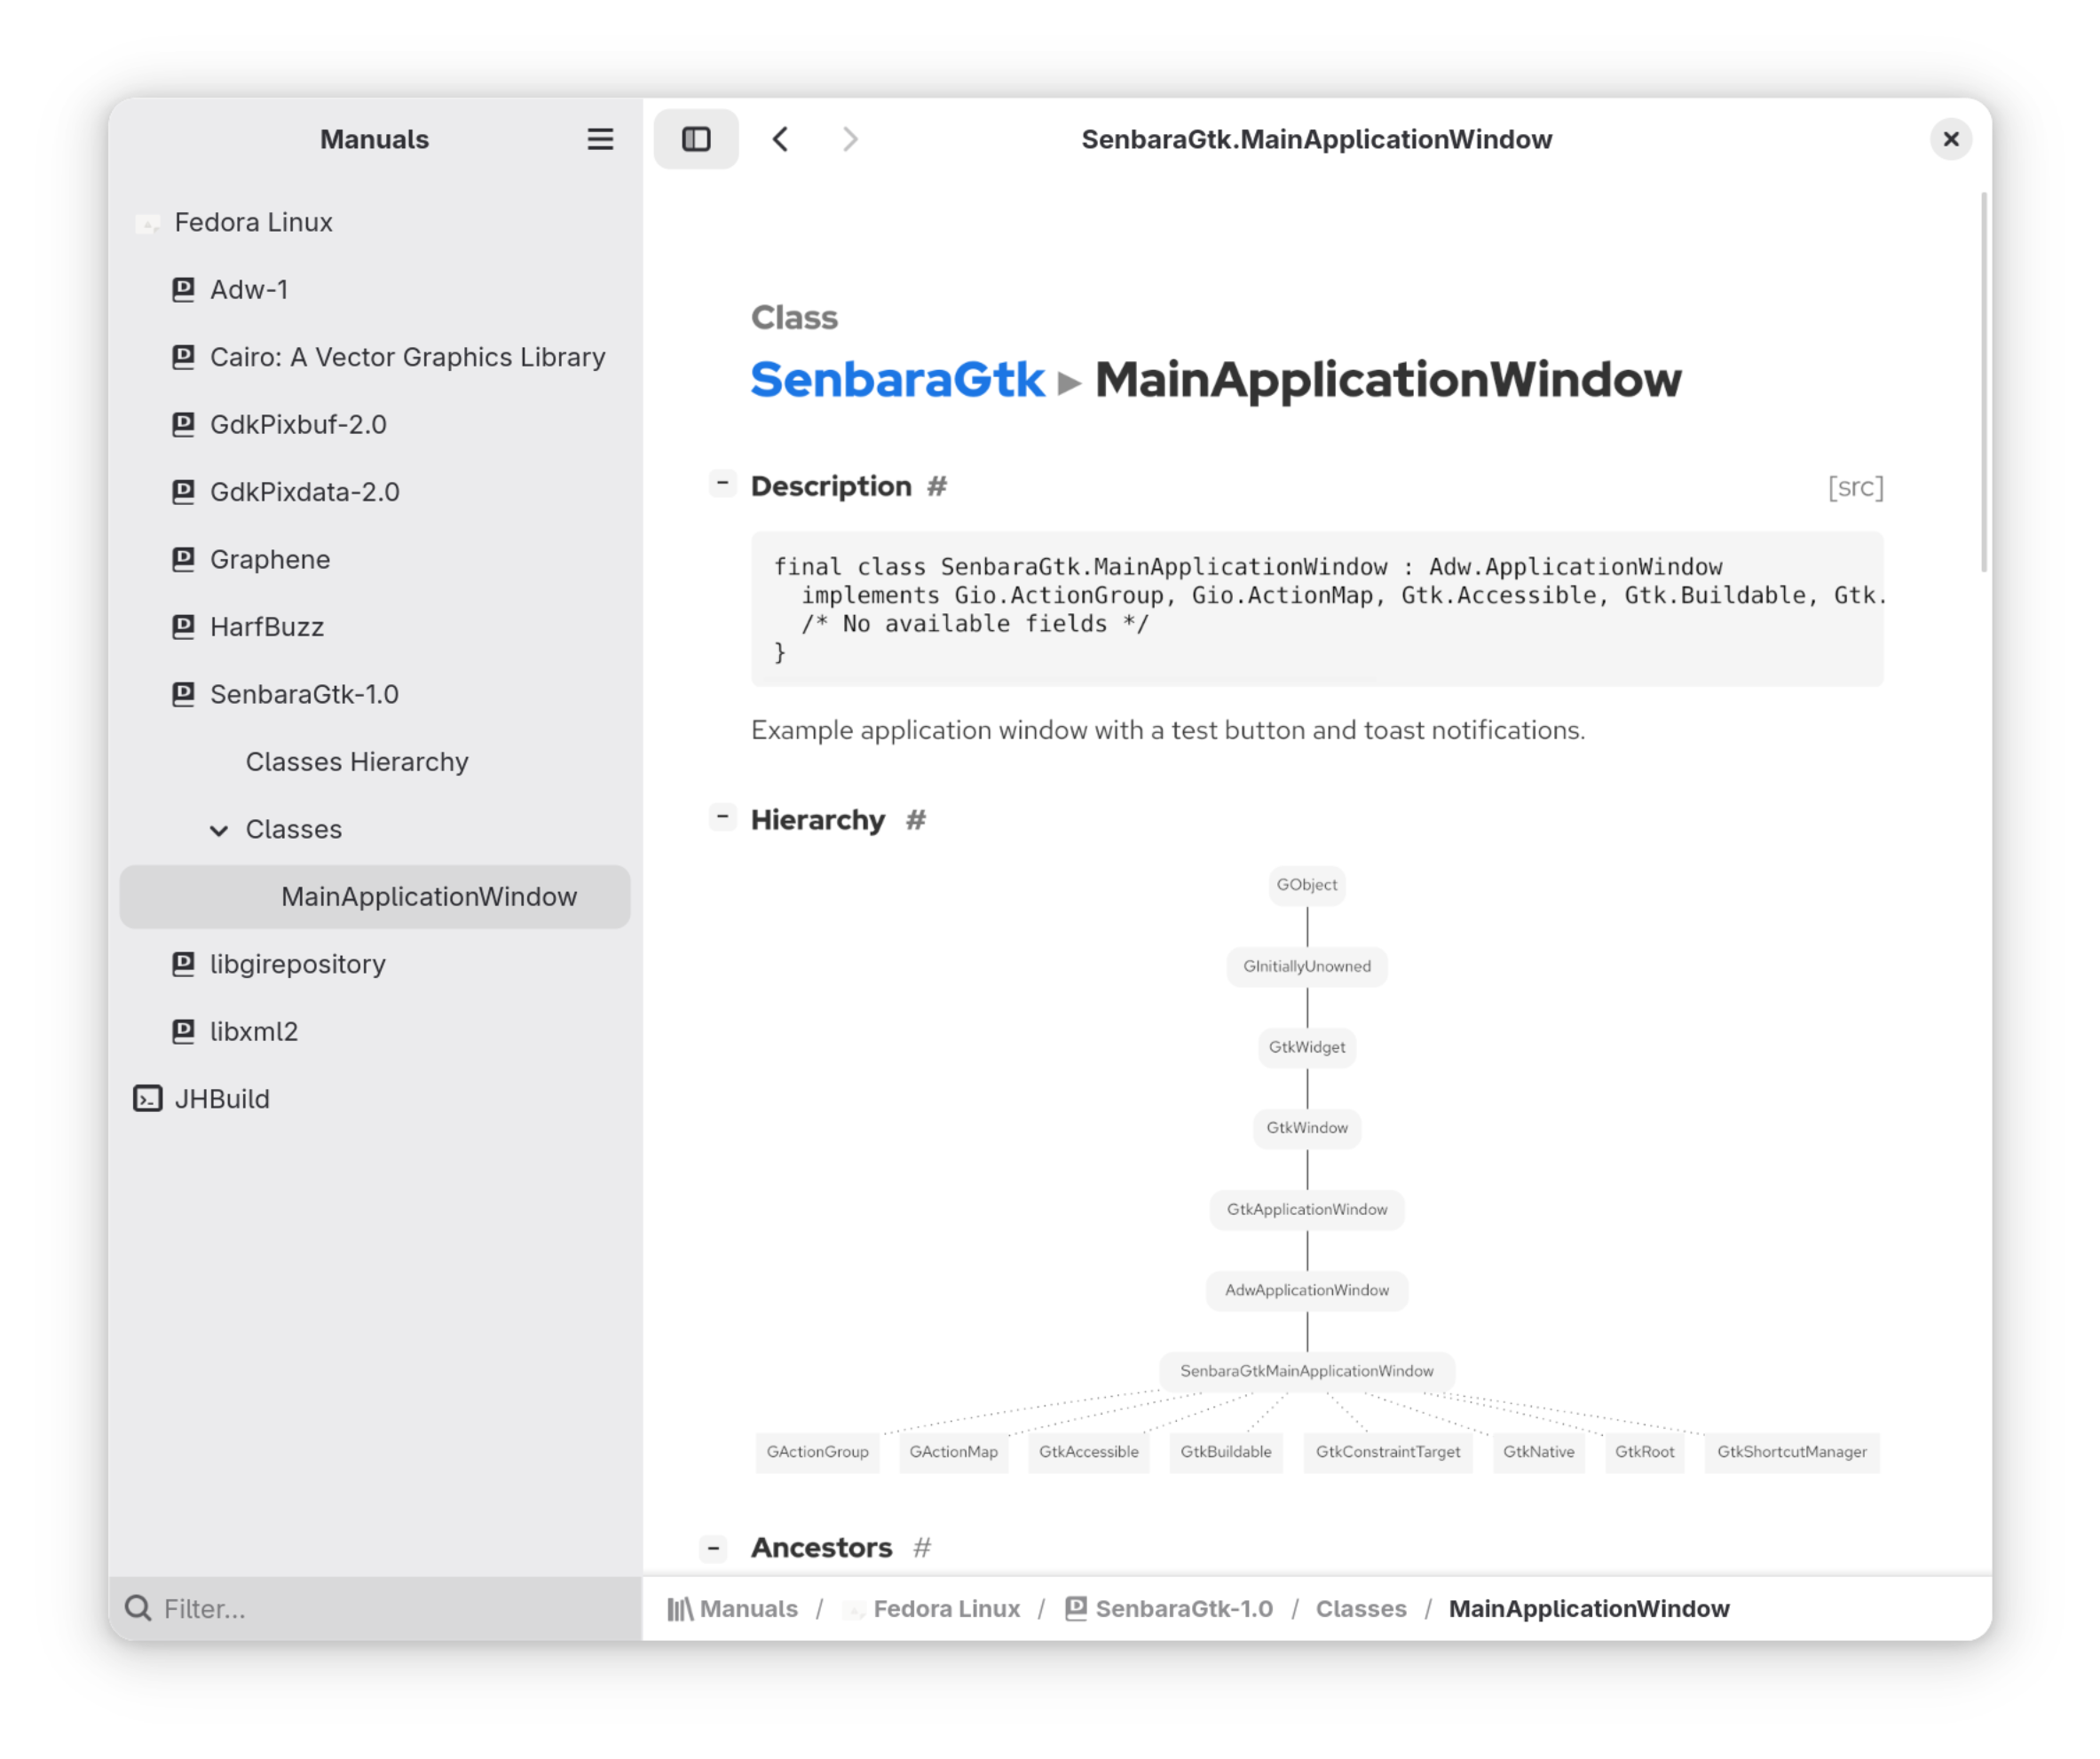This screenshot has height=1759, width=2100.
Task: Open the libgirepository manual entry
Action: click(375, 964)
